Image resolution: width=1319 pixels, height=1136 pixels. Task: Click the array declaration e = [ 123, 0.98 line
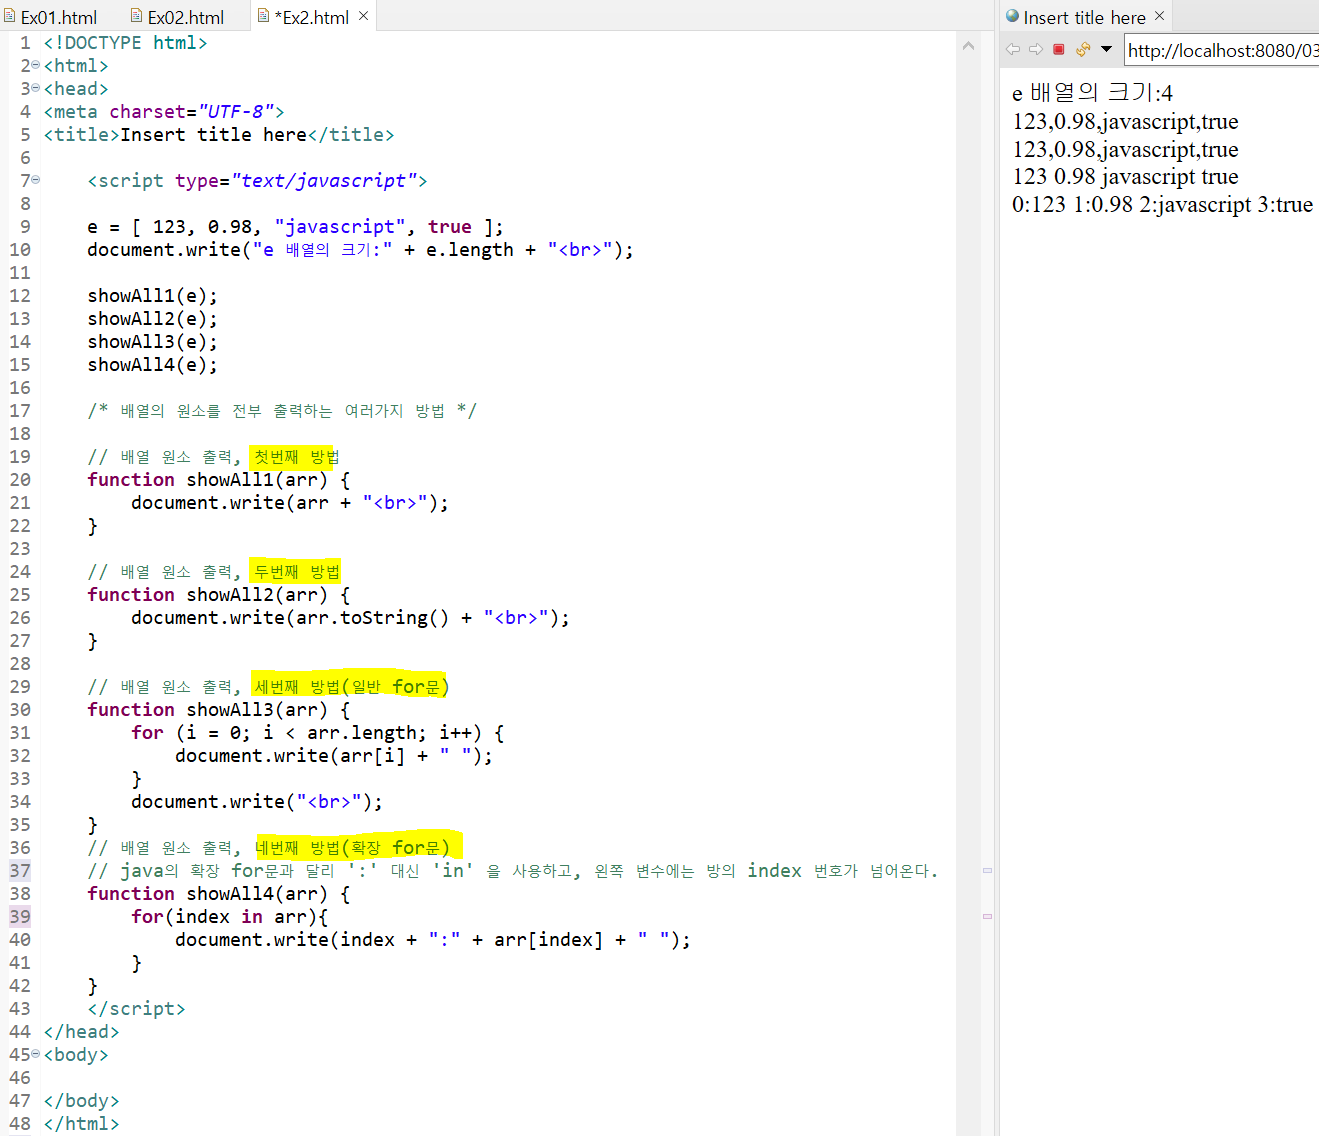295,227
